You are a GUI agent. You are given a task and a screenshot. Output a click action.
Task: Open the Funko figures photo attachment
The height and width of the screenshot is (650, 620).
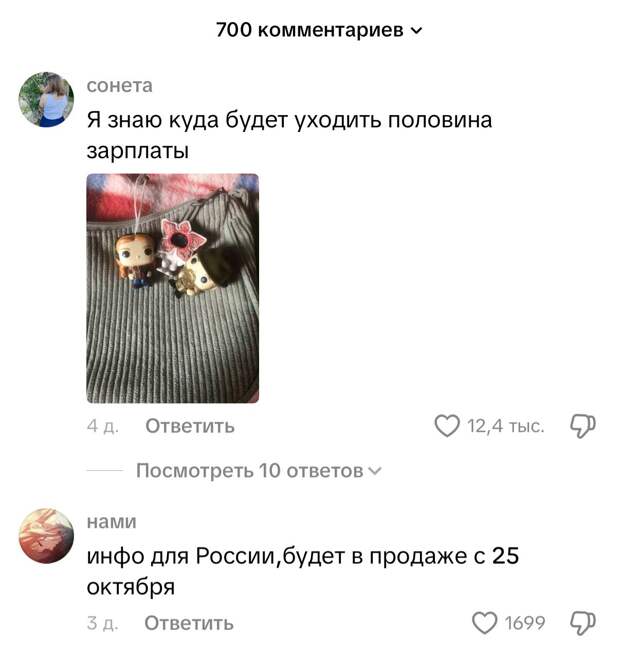click(x=173, y=288)
